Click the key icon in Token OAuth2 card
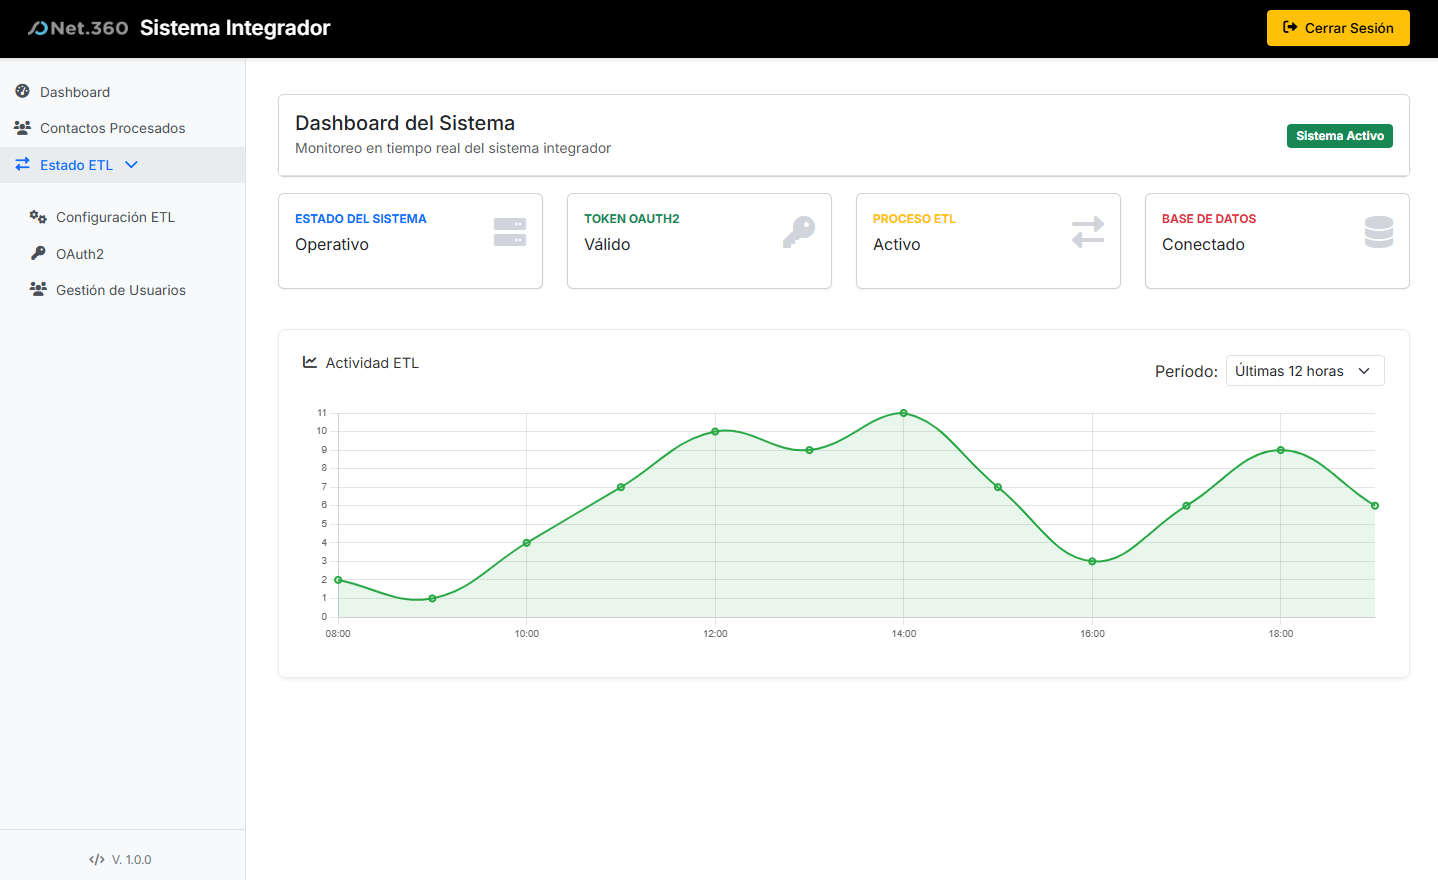Screen dimensions: 1438x880 [x=799, y=232]
